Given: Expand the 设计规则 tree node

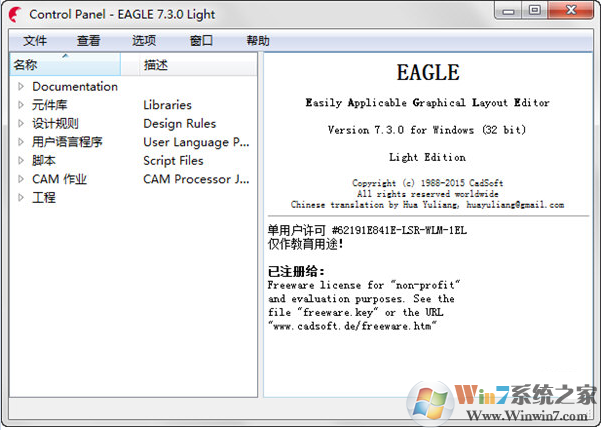Looking at the screenshot, I should click(x=21, y=123).
